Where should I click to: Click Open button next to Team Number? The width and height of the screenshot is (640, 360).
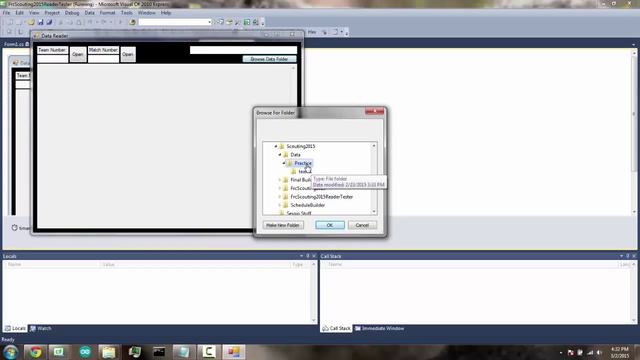click(x=78, y=54)
